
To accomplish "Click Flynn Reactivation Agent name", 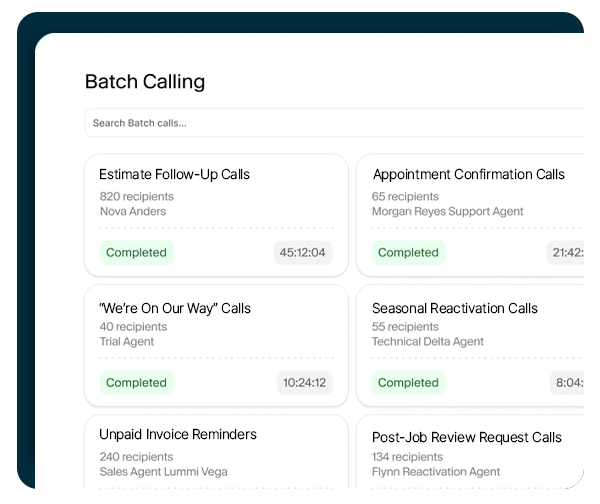I will tap(436, 471).
